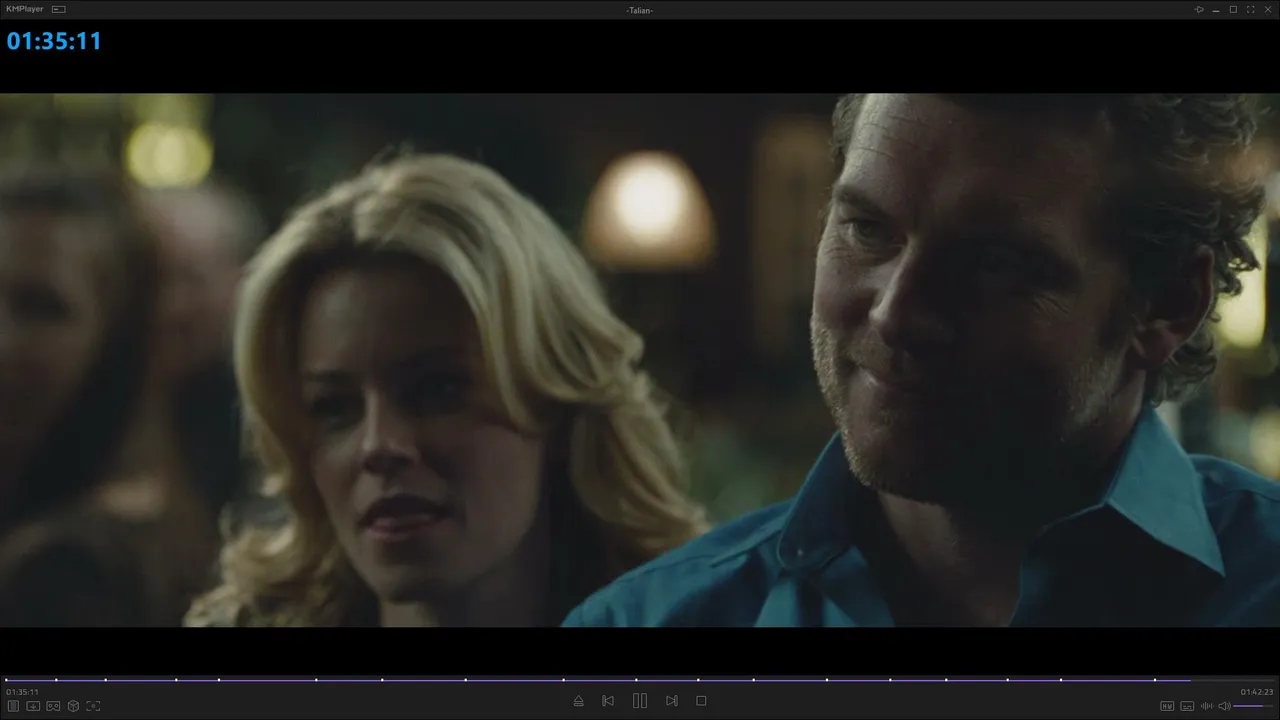Screen dimensions: 1280x720
Task: Adjust the volume slider
Action: pos(1254,706)
